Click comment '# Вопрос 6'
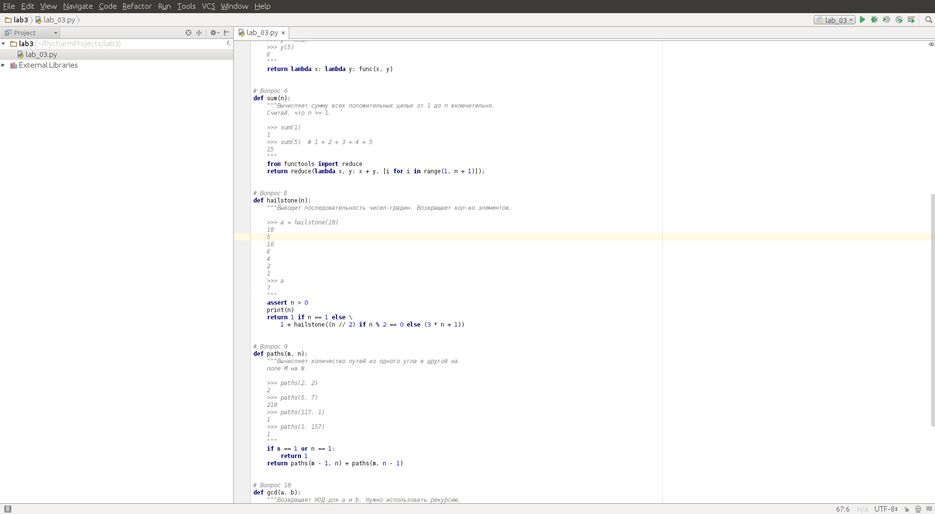The image size is (935, 514). coord(270,91)
